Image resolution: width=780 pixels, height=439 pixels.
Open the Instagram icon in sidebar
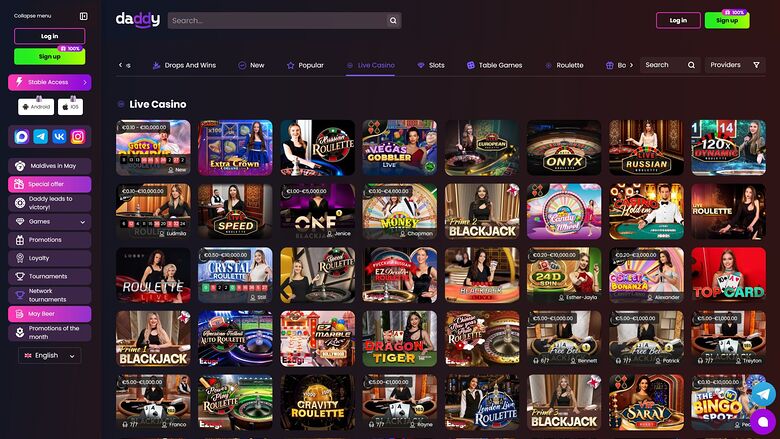78,136
